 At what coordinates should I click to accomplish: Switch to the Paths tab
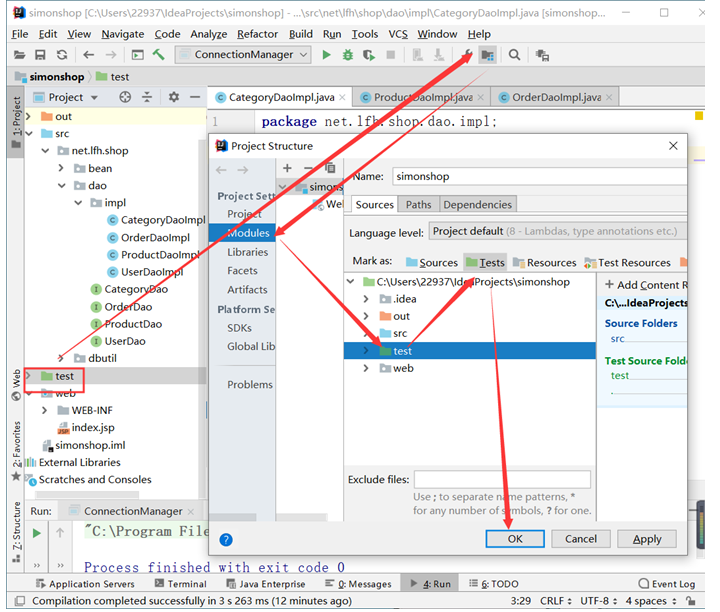(418, 204)
